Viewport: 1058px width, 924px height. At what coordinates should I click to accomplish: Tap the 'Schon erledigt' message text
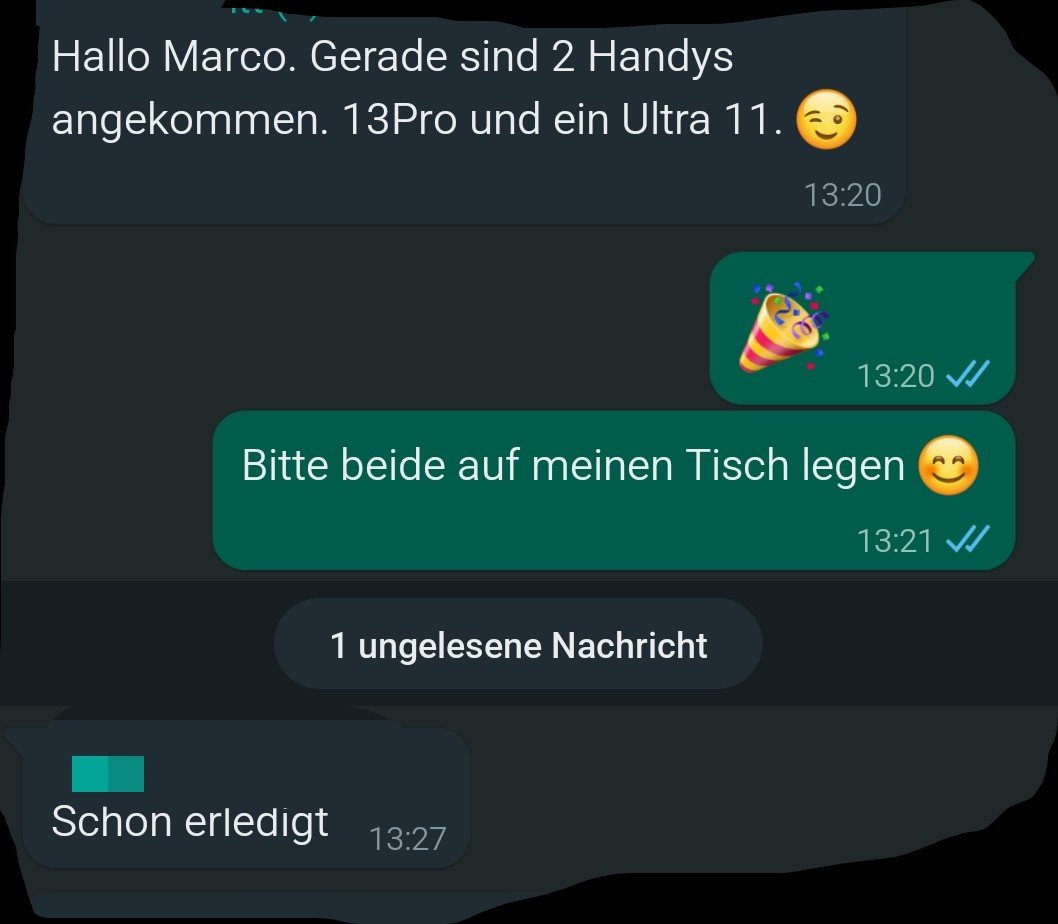[x=190, y=821]
